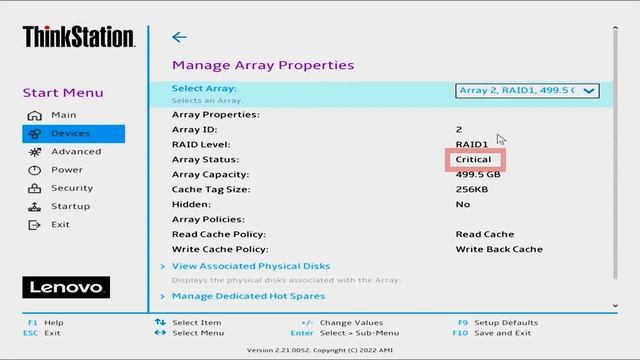Click the Security lock icon
This screenshot has width=640, height=360.
[34, 188]
